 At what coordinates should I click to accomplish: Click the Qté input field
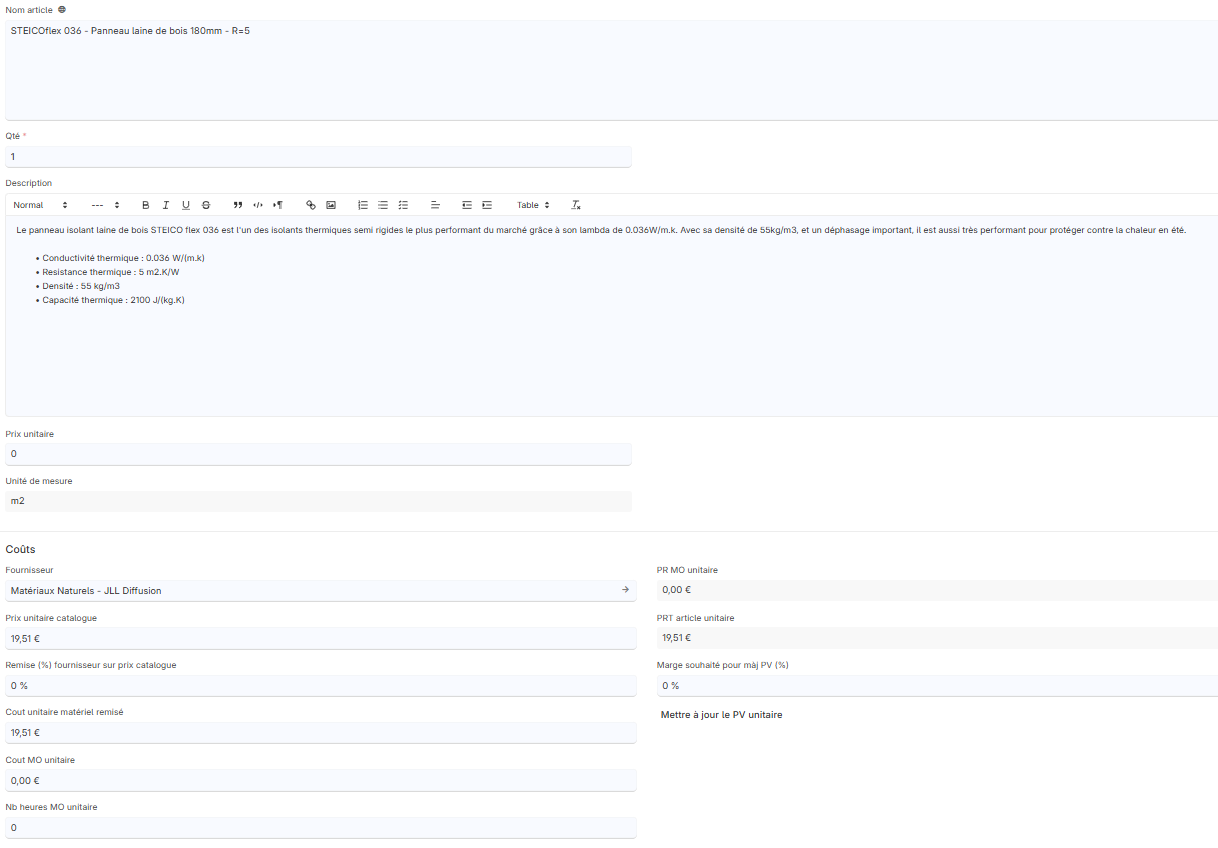(x=318, y=157)
